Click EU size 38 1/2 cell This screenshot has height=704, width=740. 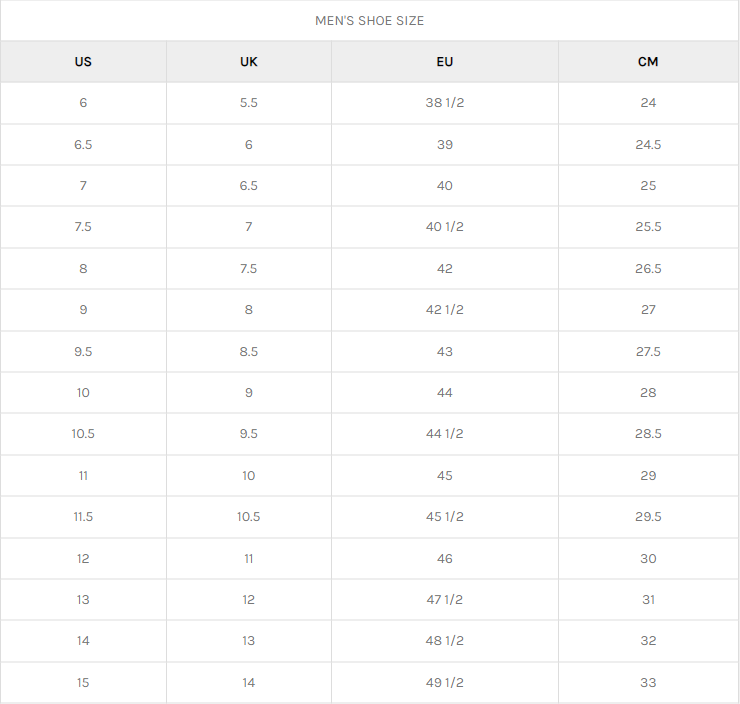(x=445, y=103)
